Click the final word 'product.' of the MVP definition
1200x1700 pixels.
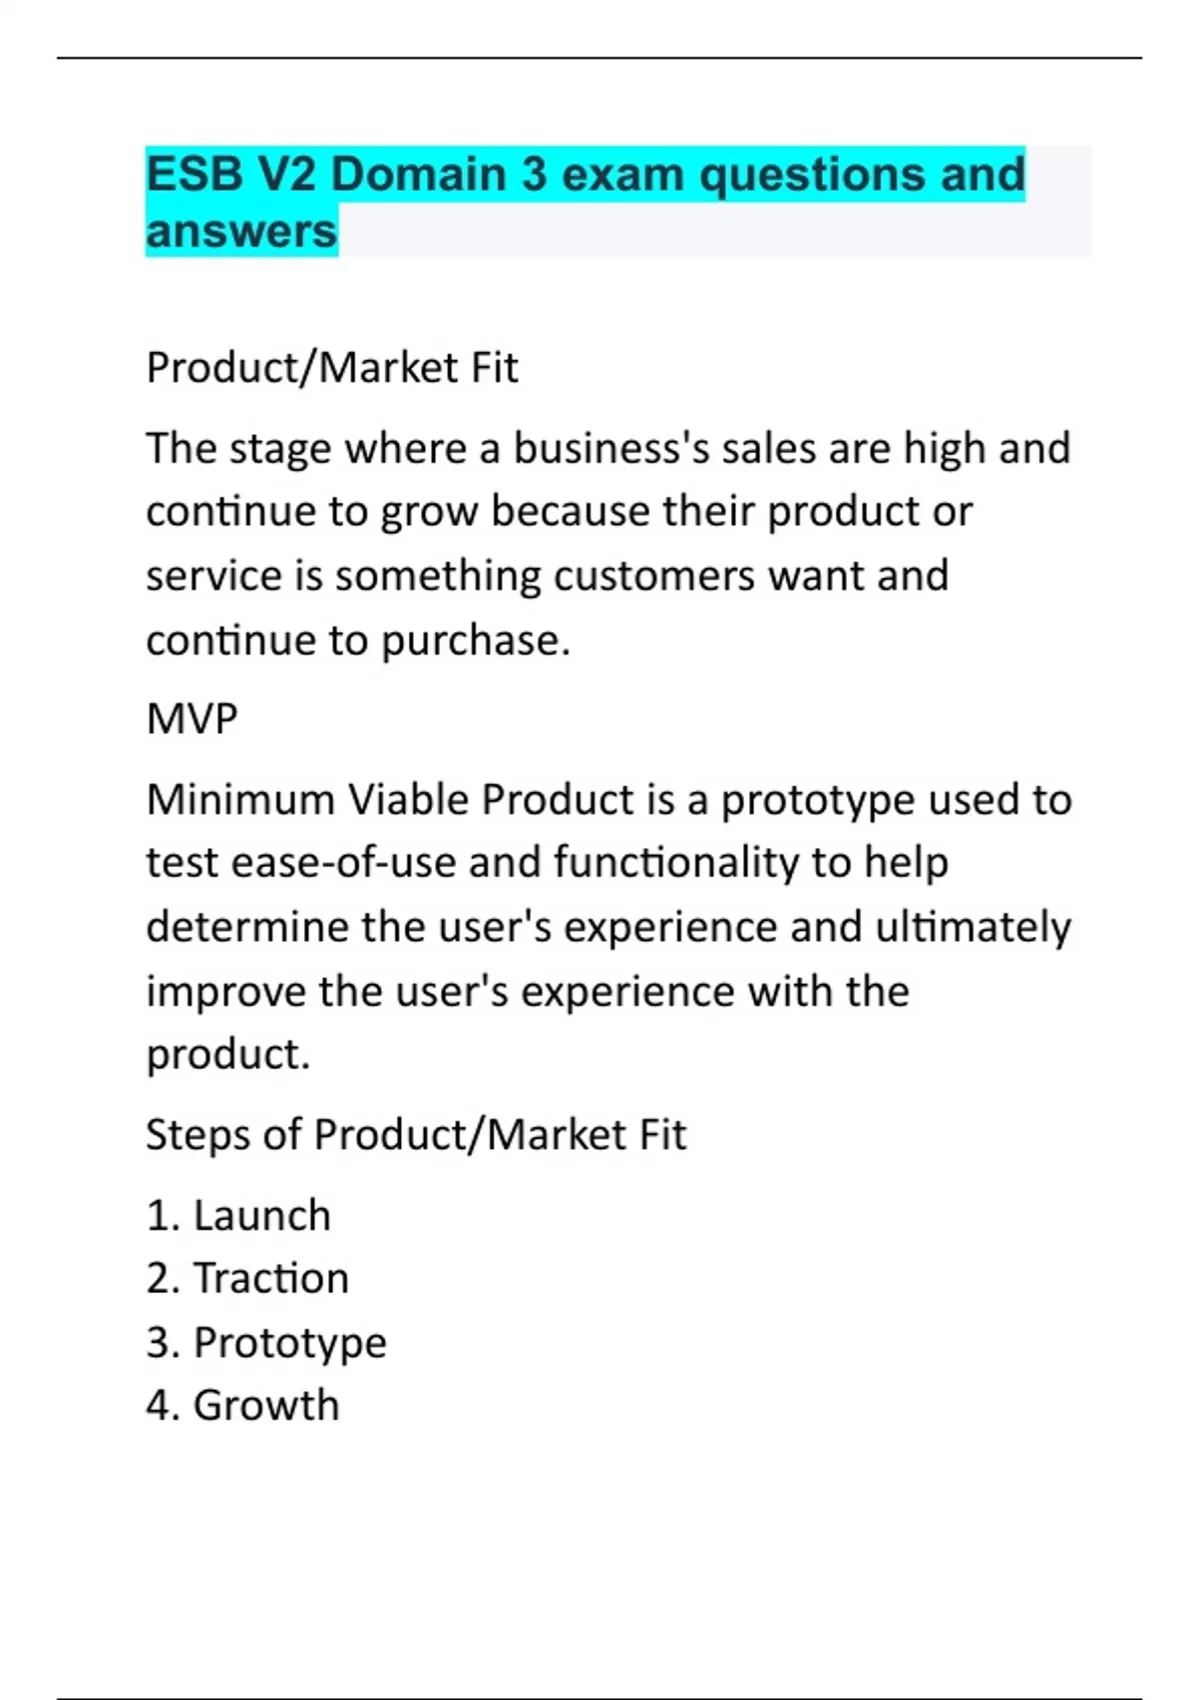(x=228, y=1055)
